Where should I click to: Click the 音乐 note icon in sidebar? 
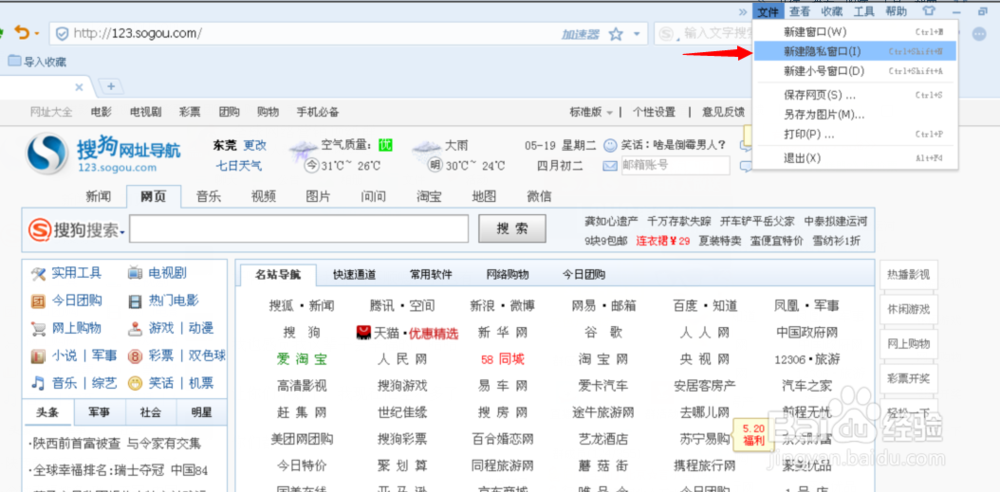tap(38, 384)
